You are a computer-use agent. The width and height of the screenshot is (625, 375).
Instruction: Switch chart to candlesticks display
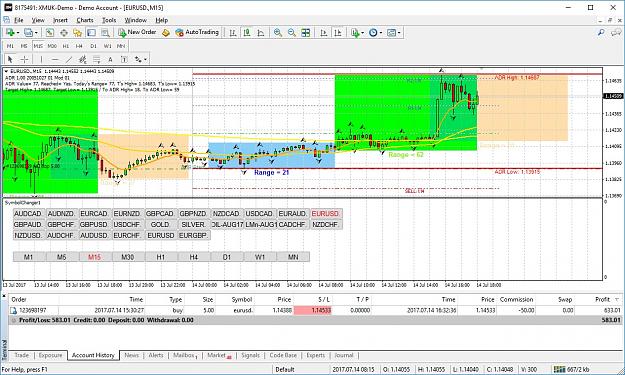click(247, 33)
